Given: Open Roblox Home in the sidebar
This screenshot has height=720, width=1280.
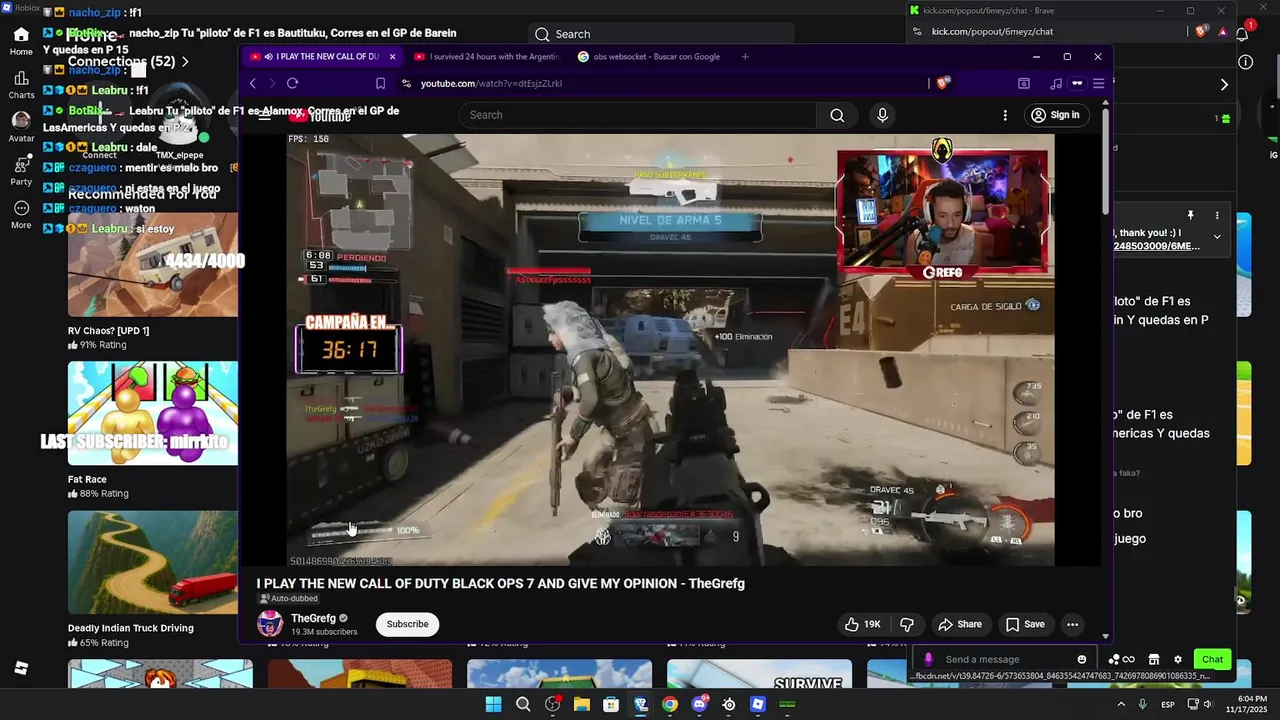Looking at the screenshot, I should [x=21, y=41].
